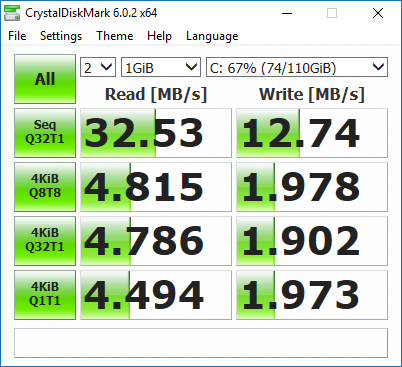Open the Help menu
Screen dimensions: 402x367
point(159,36)
